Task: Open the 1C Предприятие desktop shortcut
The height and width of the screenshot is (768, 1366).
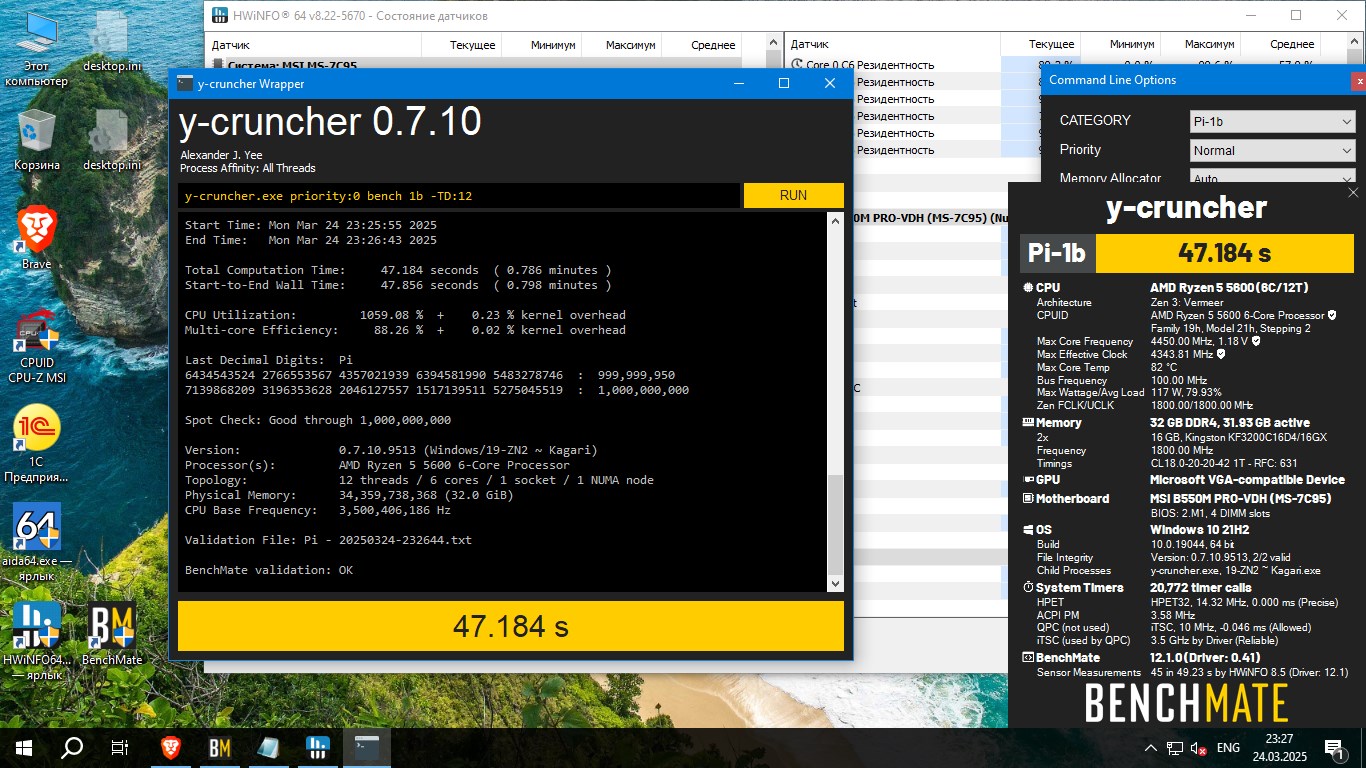Action: [x=37, y=445]
